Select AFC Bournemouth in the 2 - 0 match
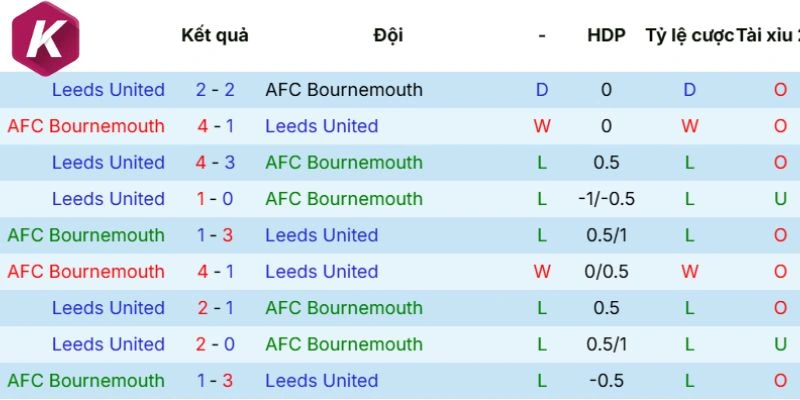The image size is (800, 400). coord(344,345)
